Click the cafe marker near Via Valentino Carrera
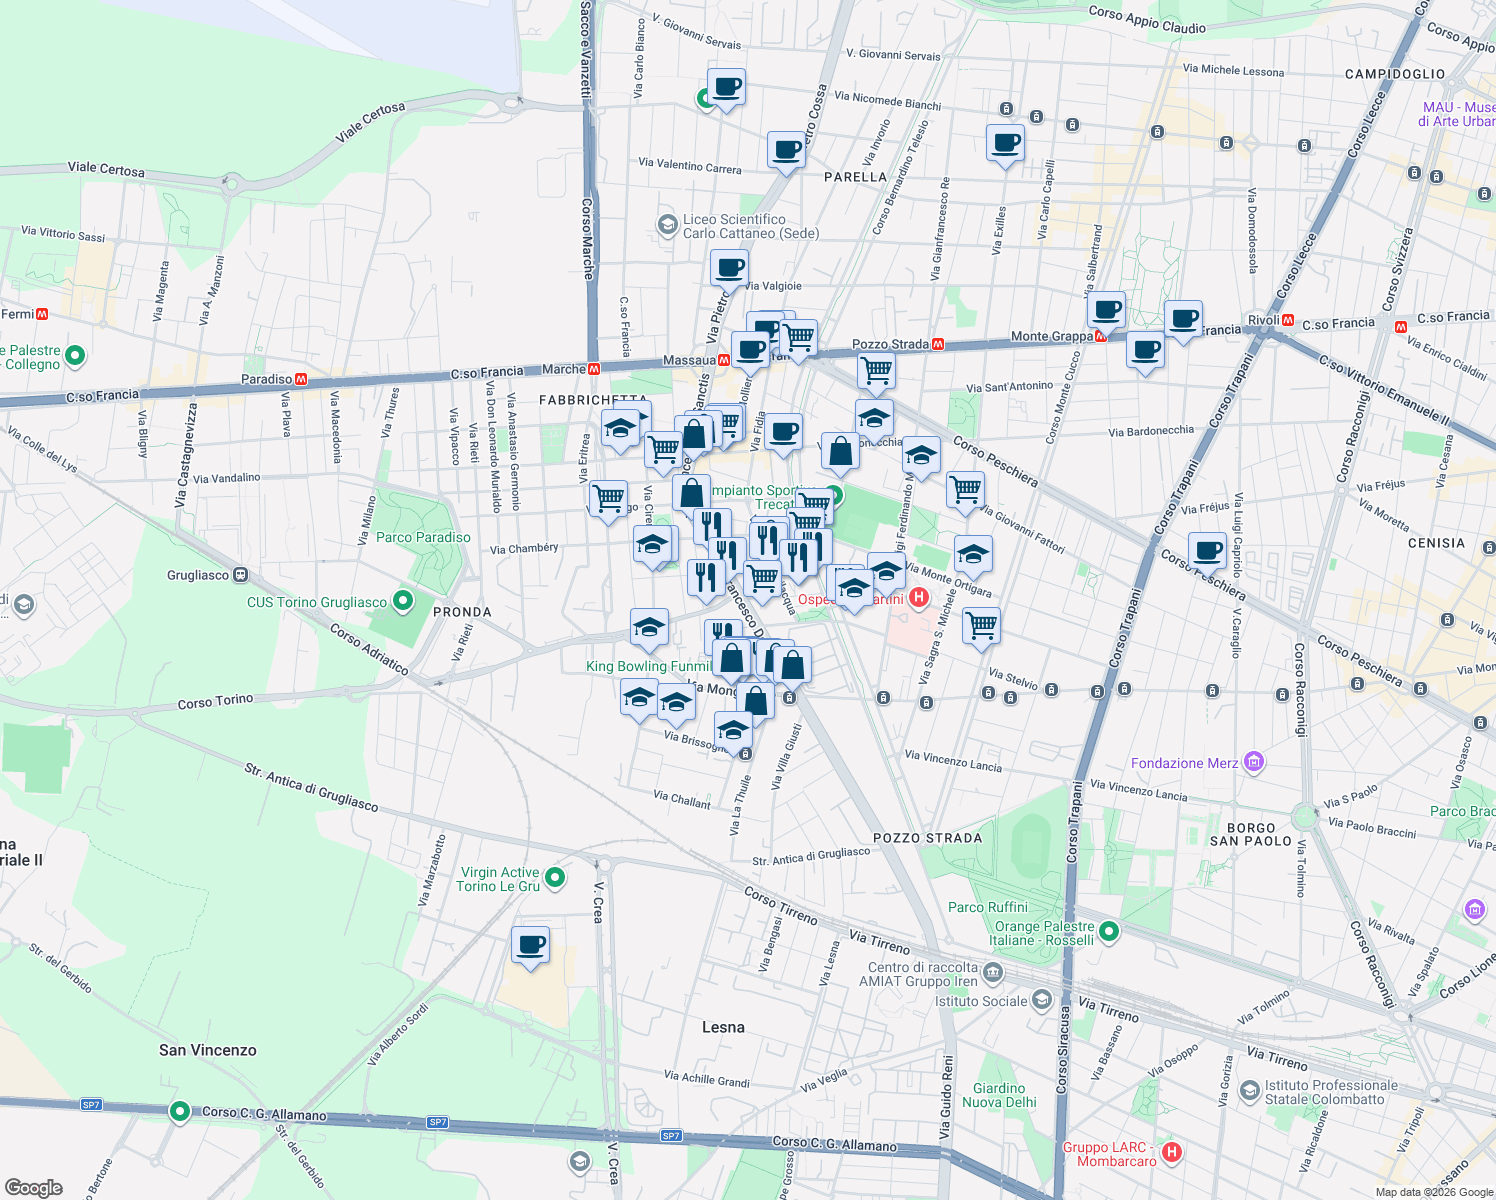Viewport: 1496px width, 1200px height. (787, 153)
